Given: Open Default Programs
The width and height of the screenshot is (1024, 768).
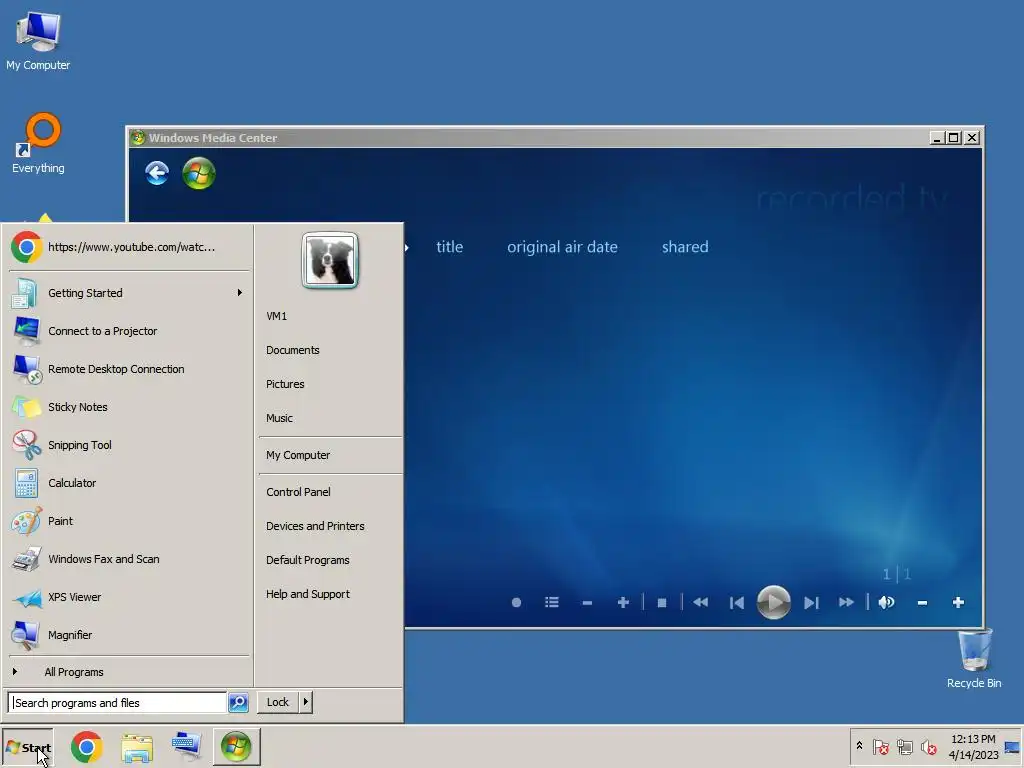Looking at the screenshot, I should (x=330, y=560).
